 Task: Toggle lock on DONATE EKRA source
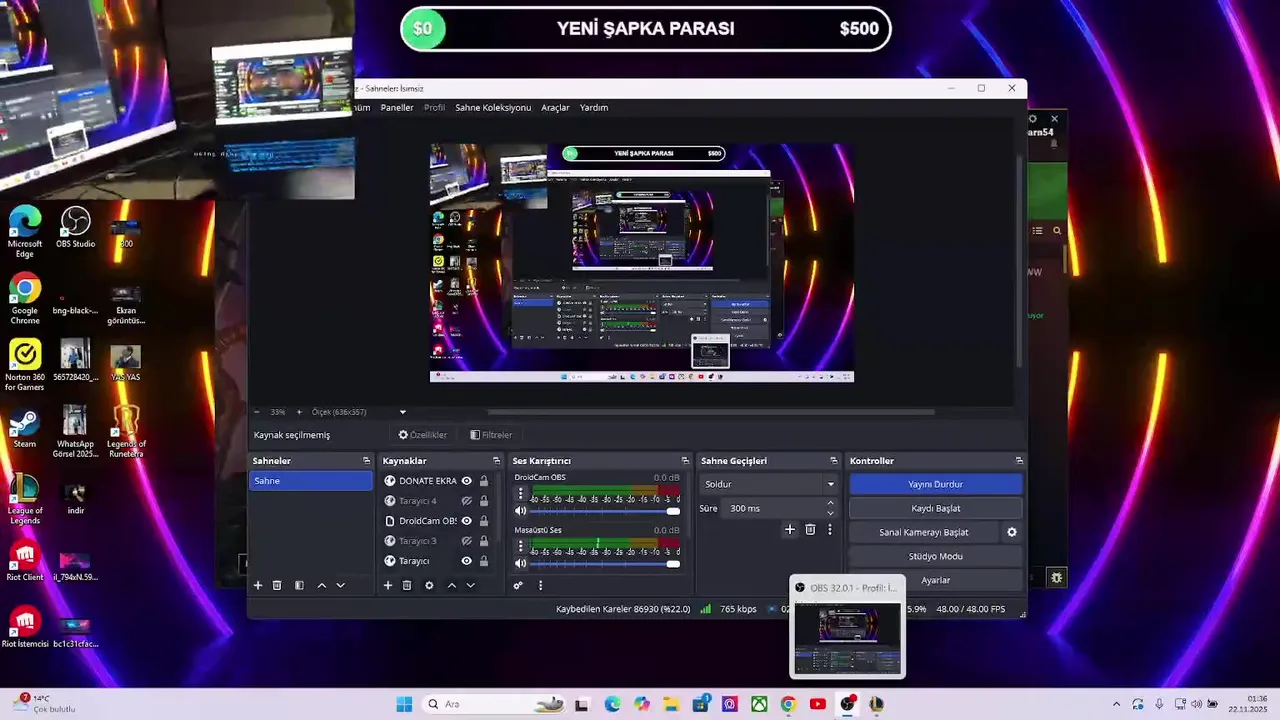[484, 481]
